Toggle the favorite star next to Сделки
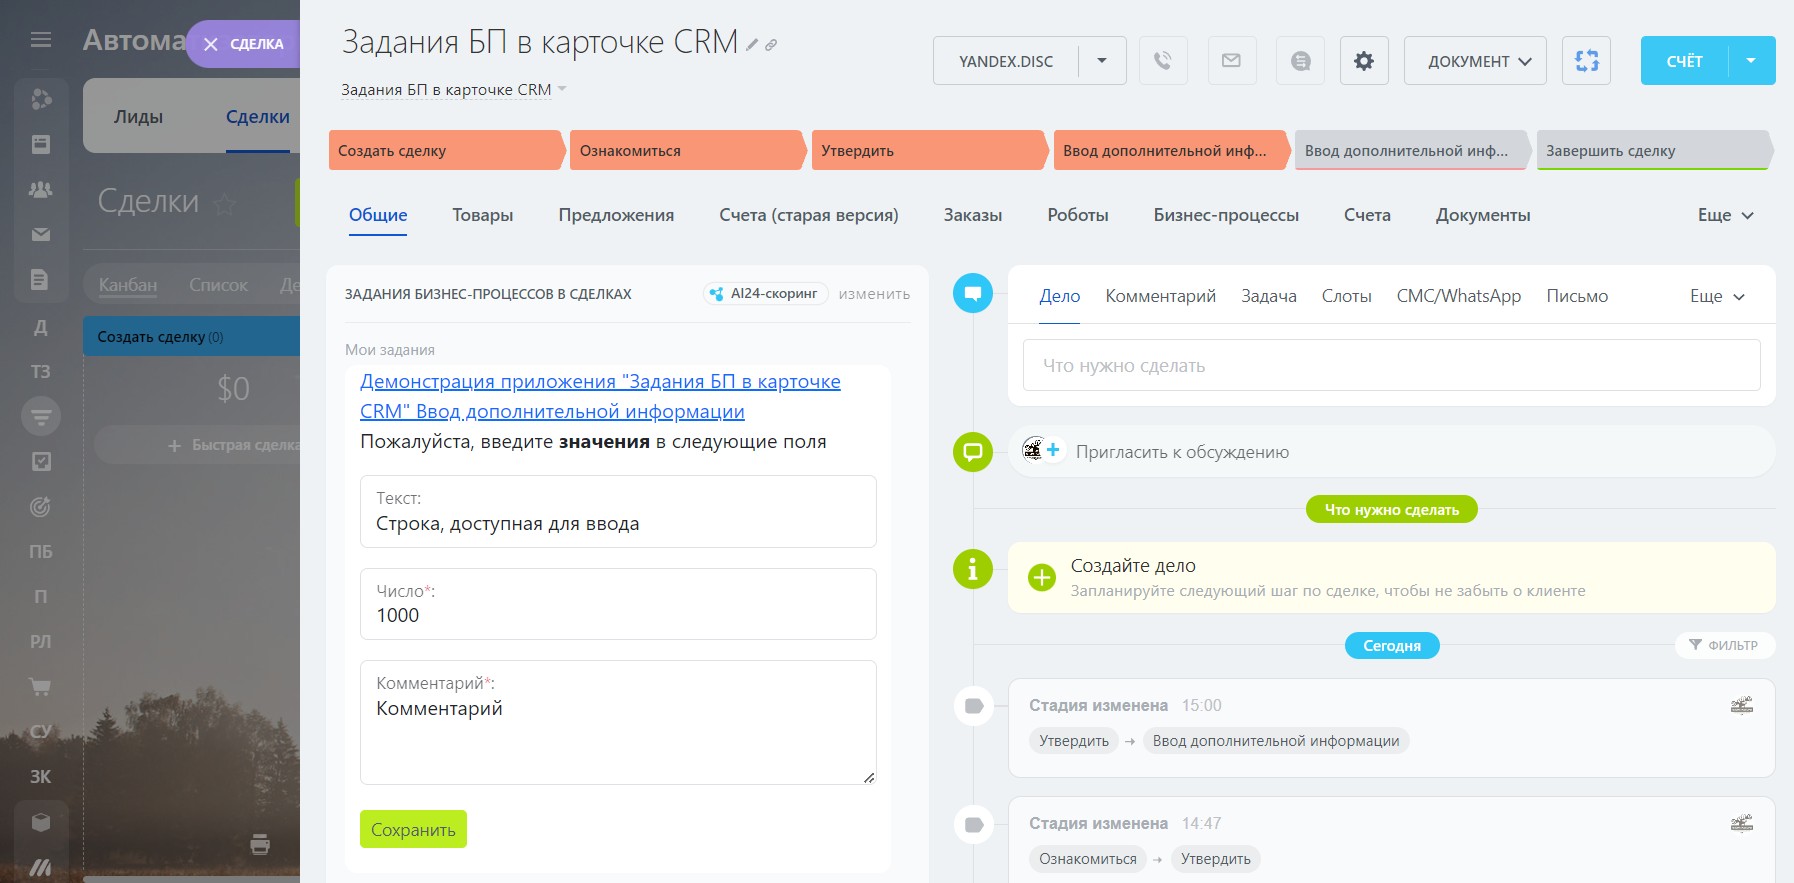 (225, 205)
